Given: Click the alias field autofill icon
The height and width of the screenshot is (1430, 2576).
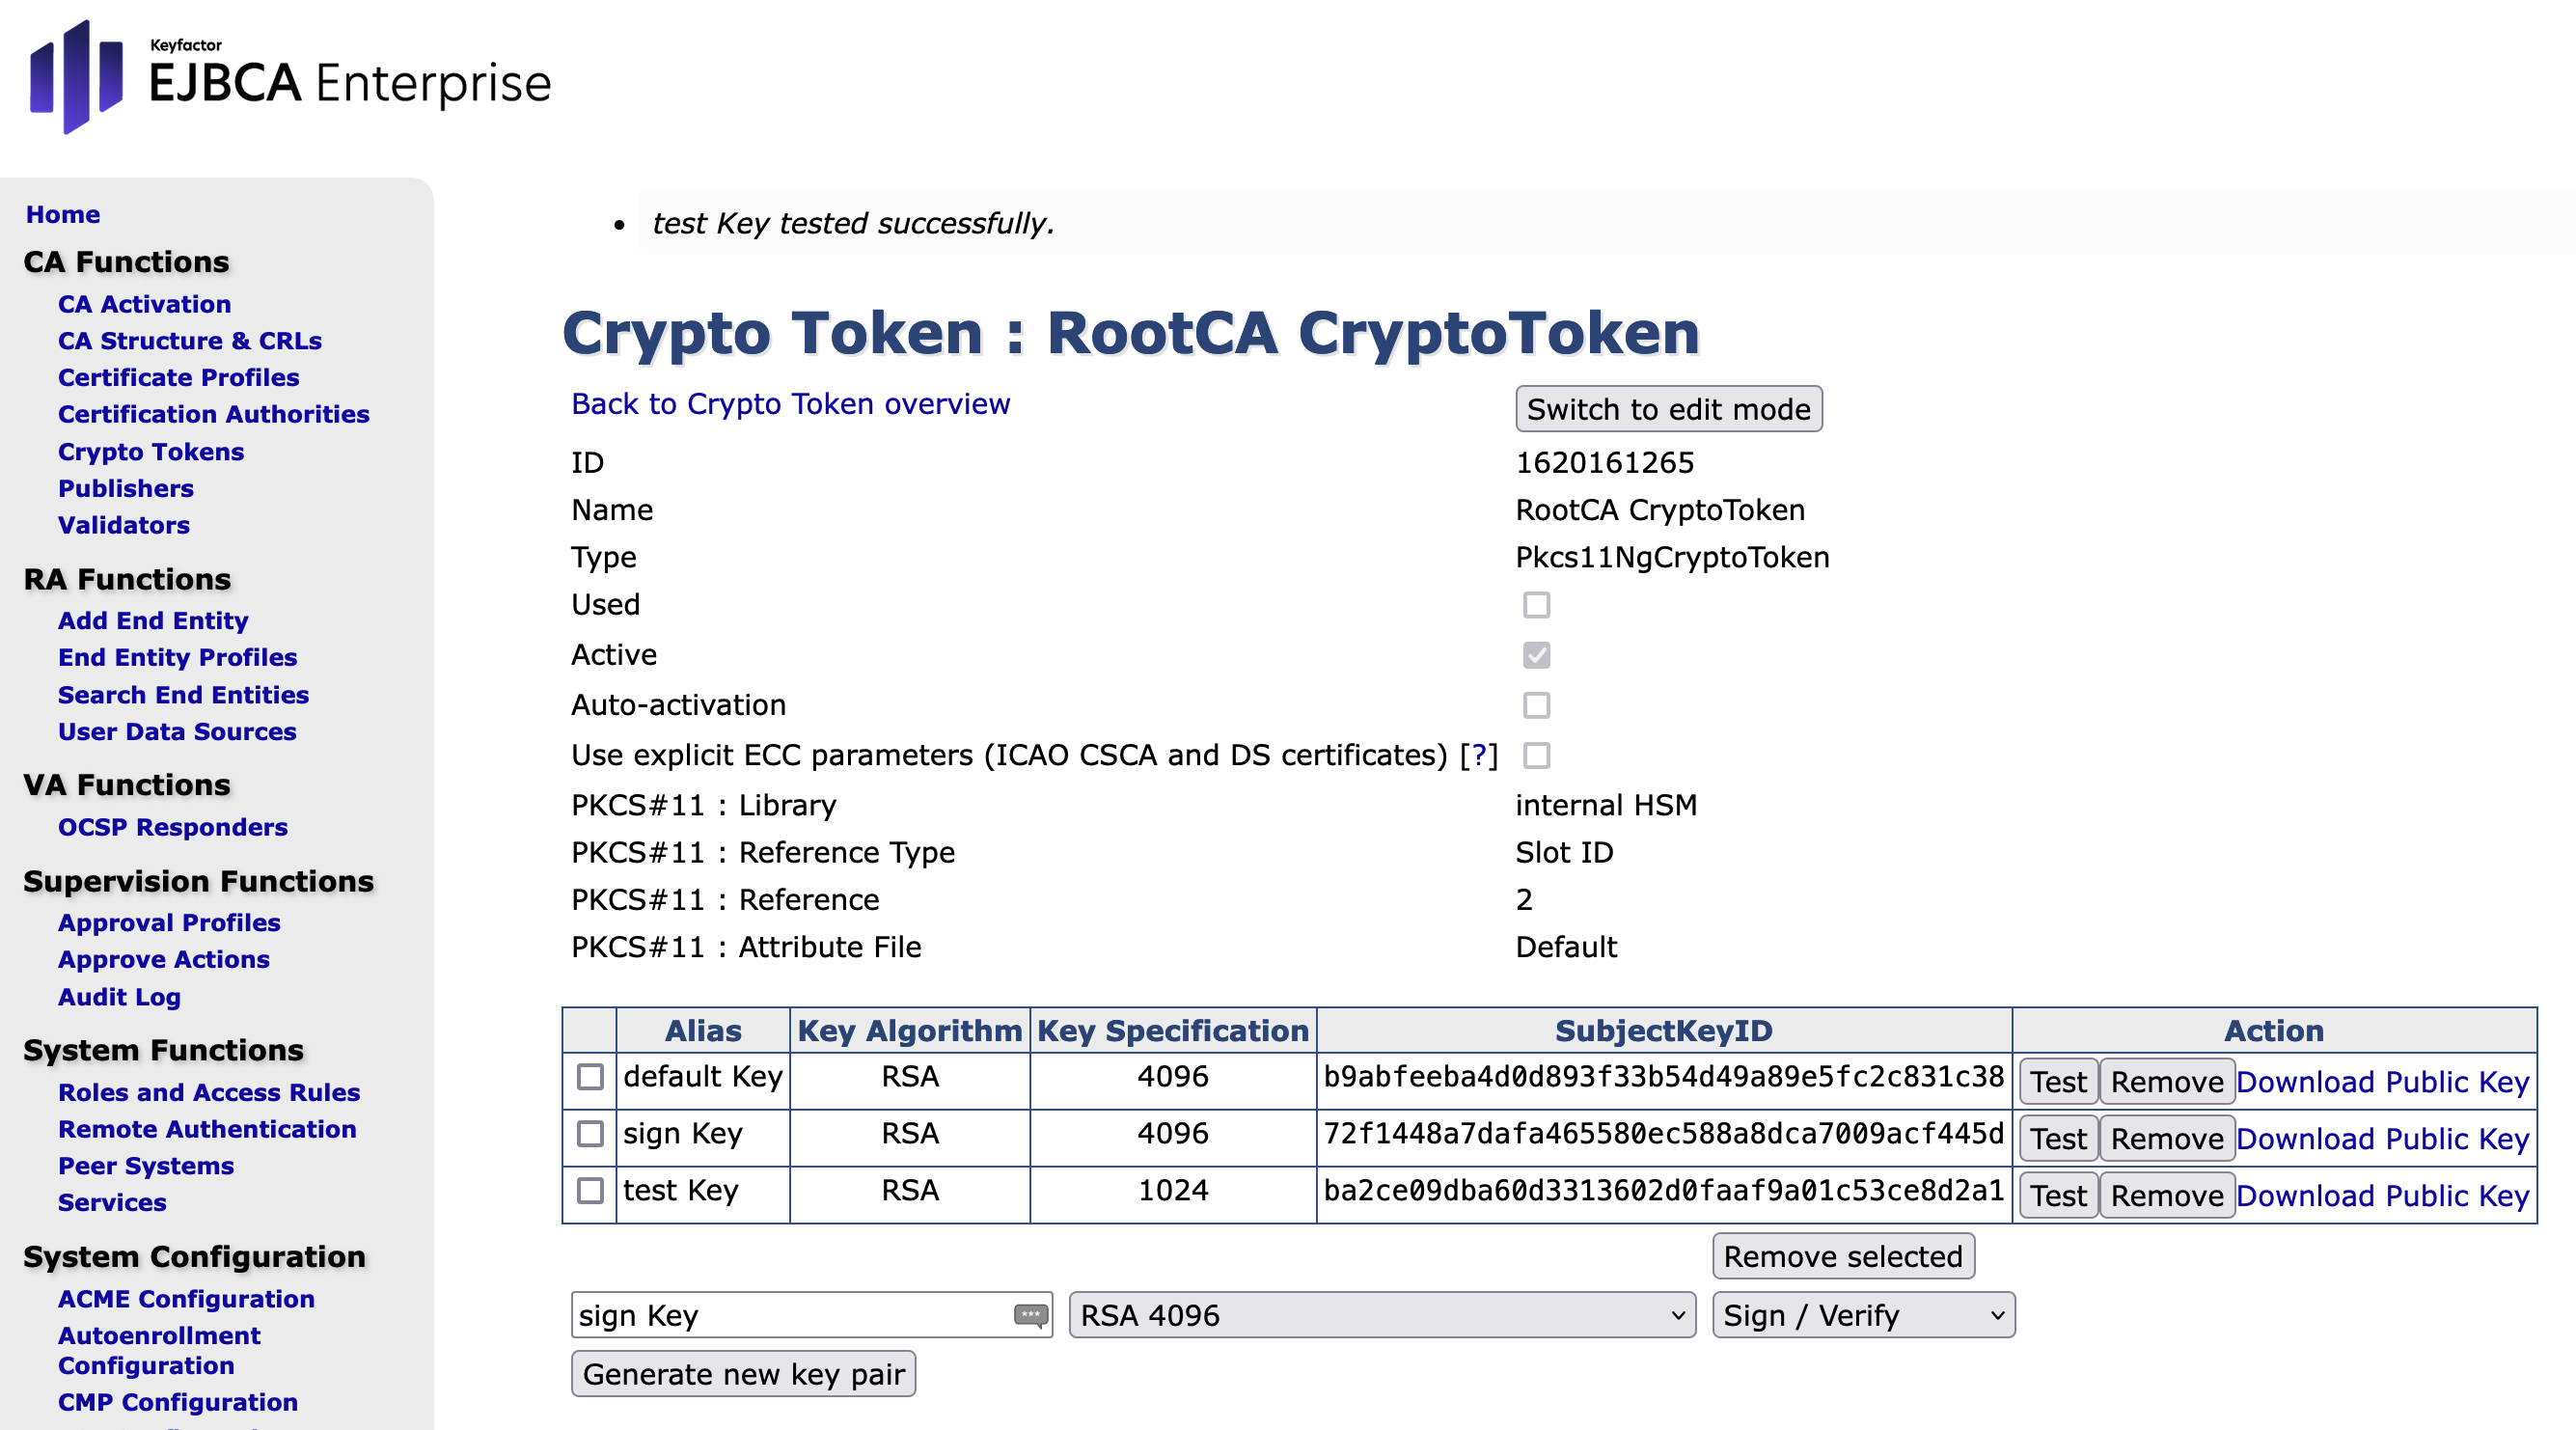Looking at the screenshot, I should tap(1030, 1314).
